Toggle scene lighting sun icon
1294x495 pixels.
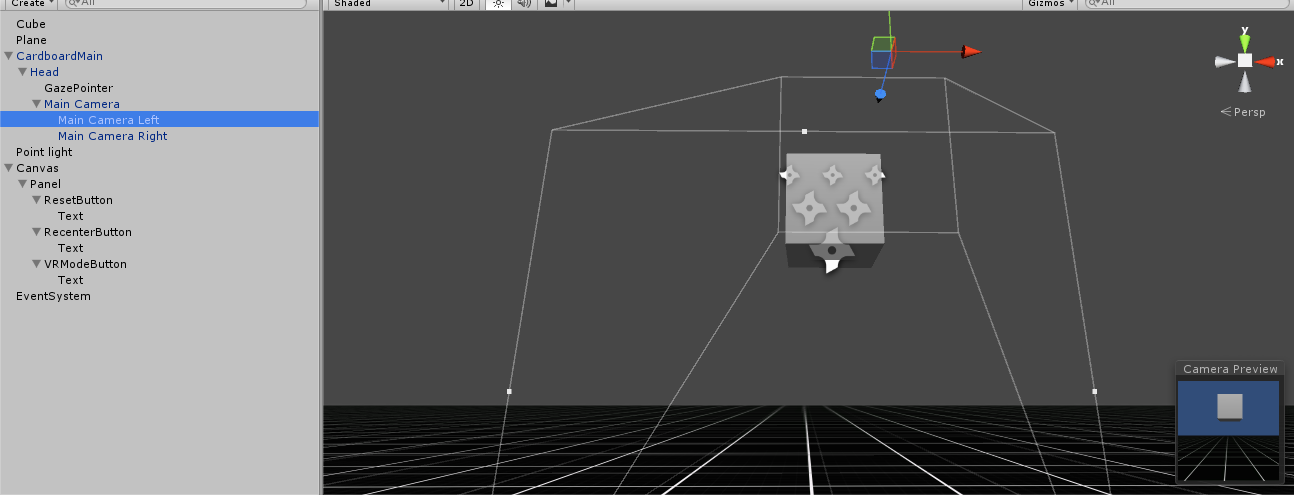[x=496, y=3]
